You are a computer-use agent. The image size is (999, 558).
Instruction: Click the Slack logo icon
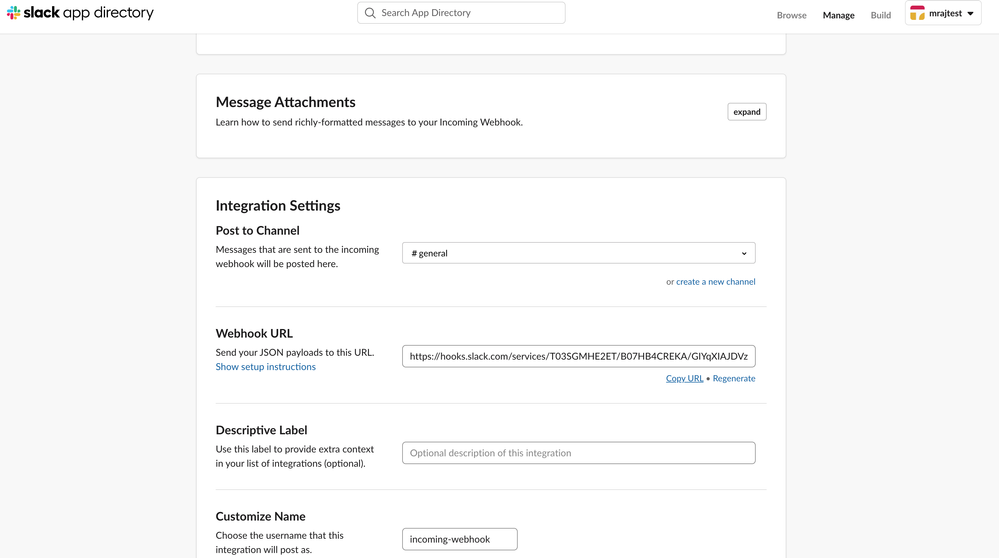click(13, 13)
